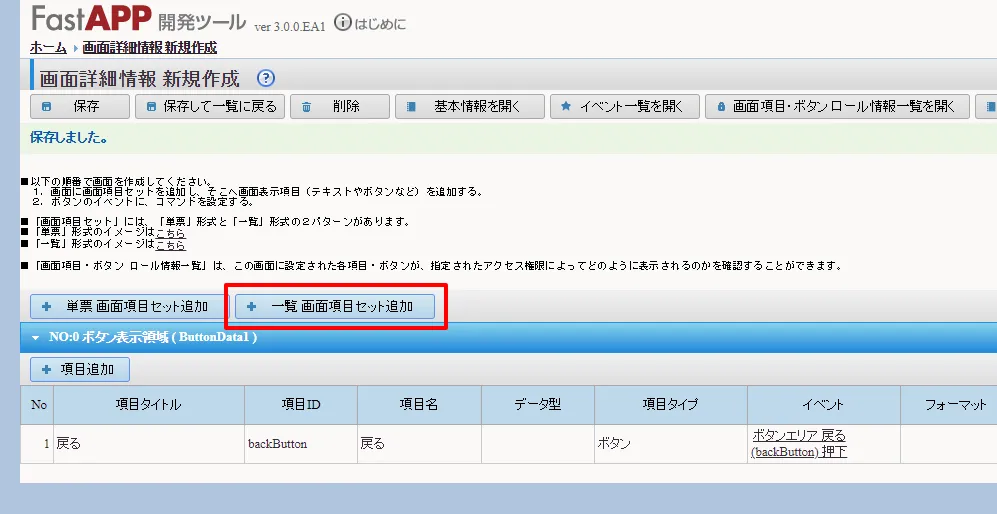Click the plus icon on 一覧 画面項目セット追加
The width and height of the screenshot is (997, 514).
coord(251,307)
